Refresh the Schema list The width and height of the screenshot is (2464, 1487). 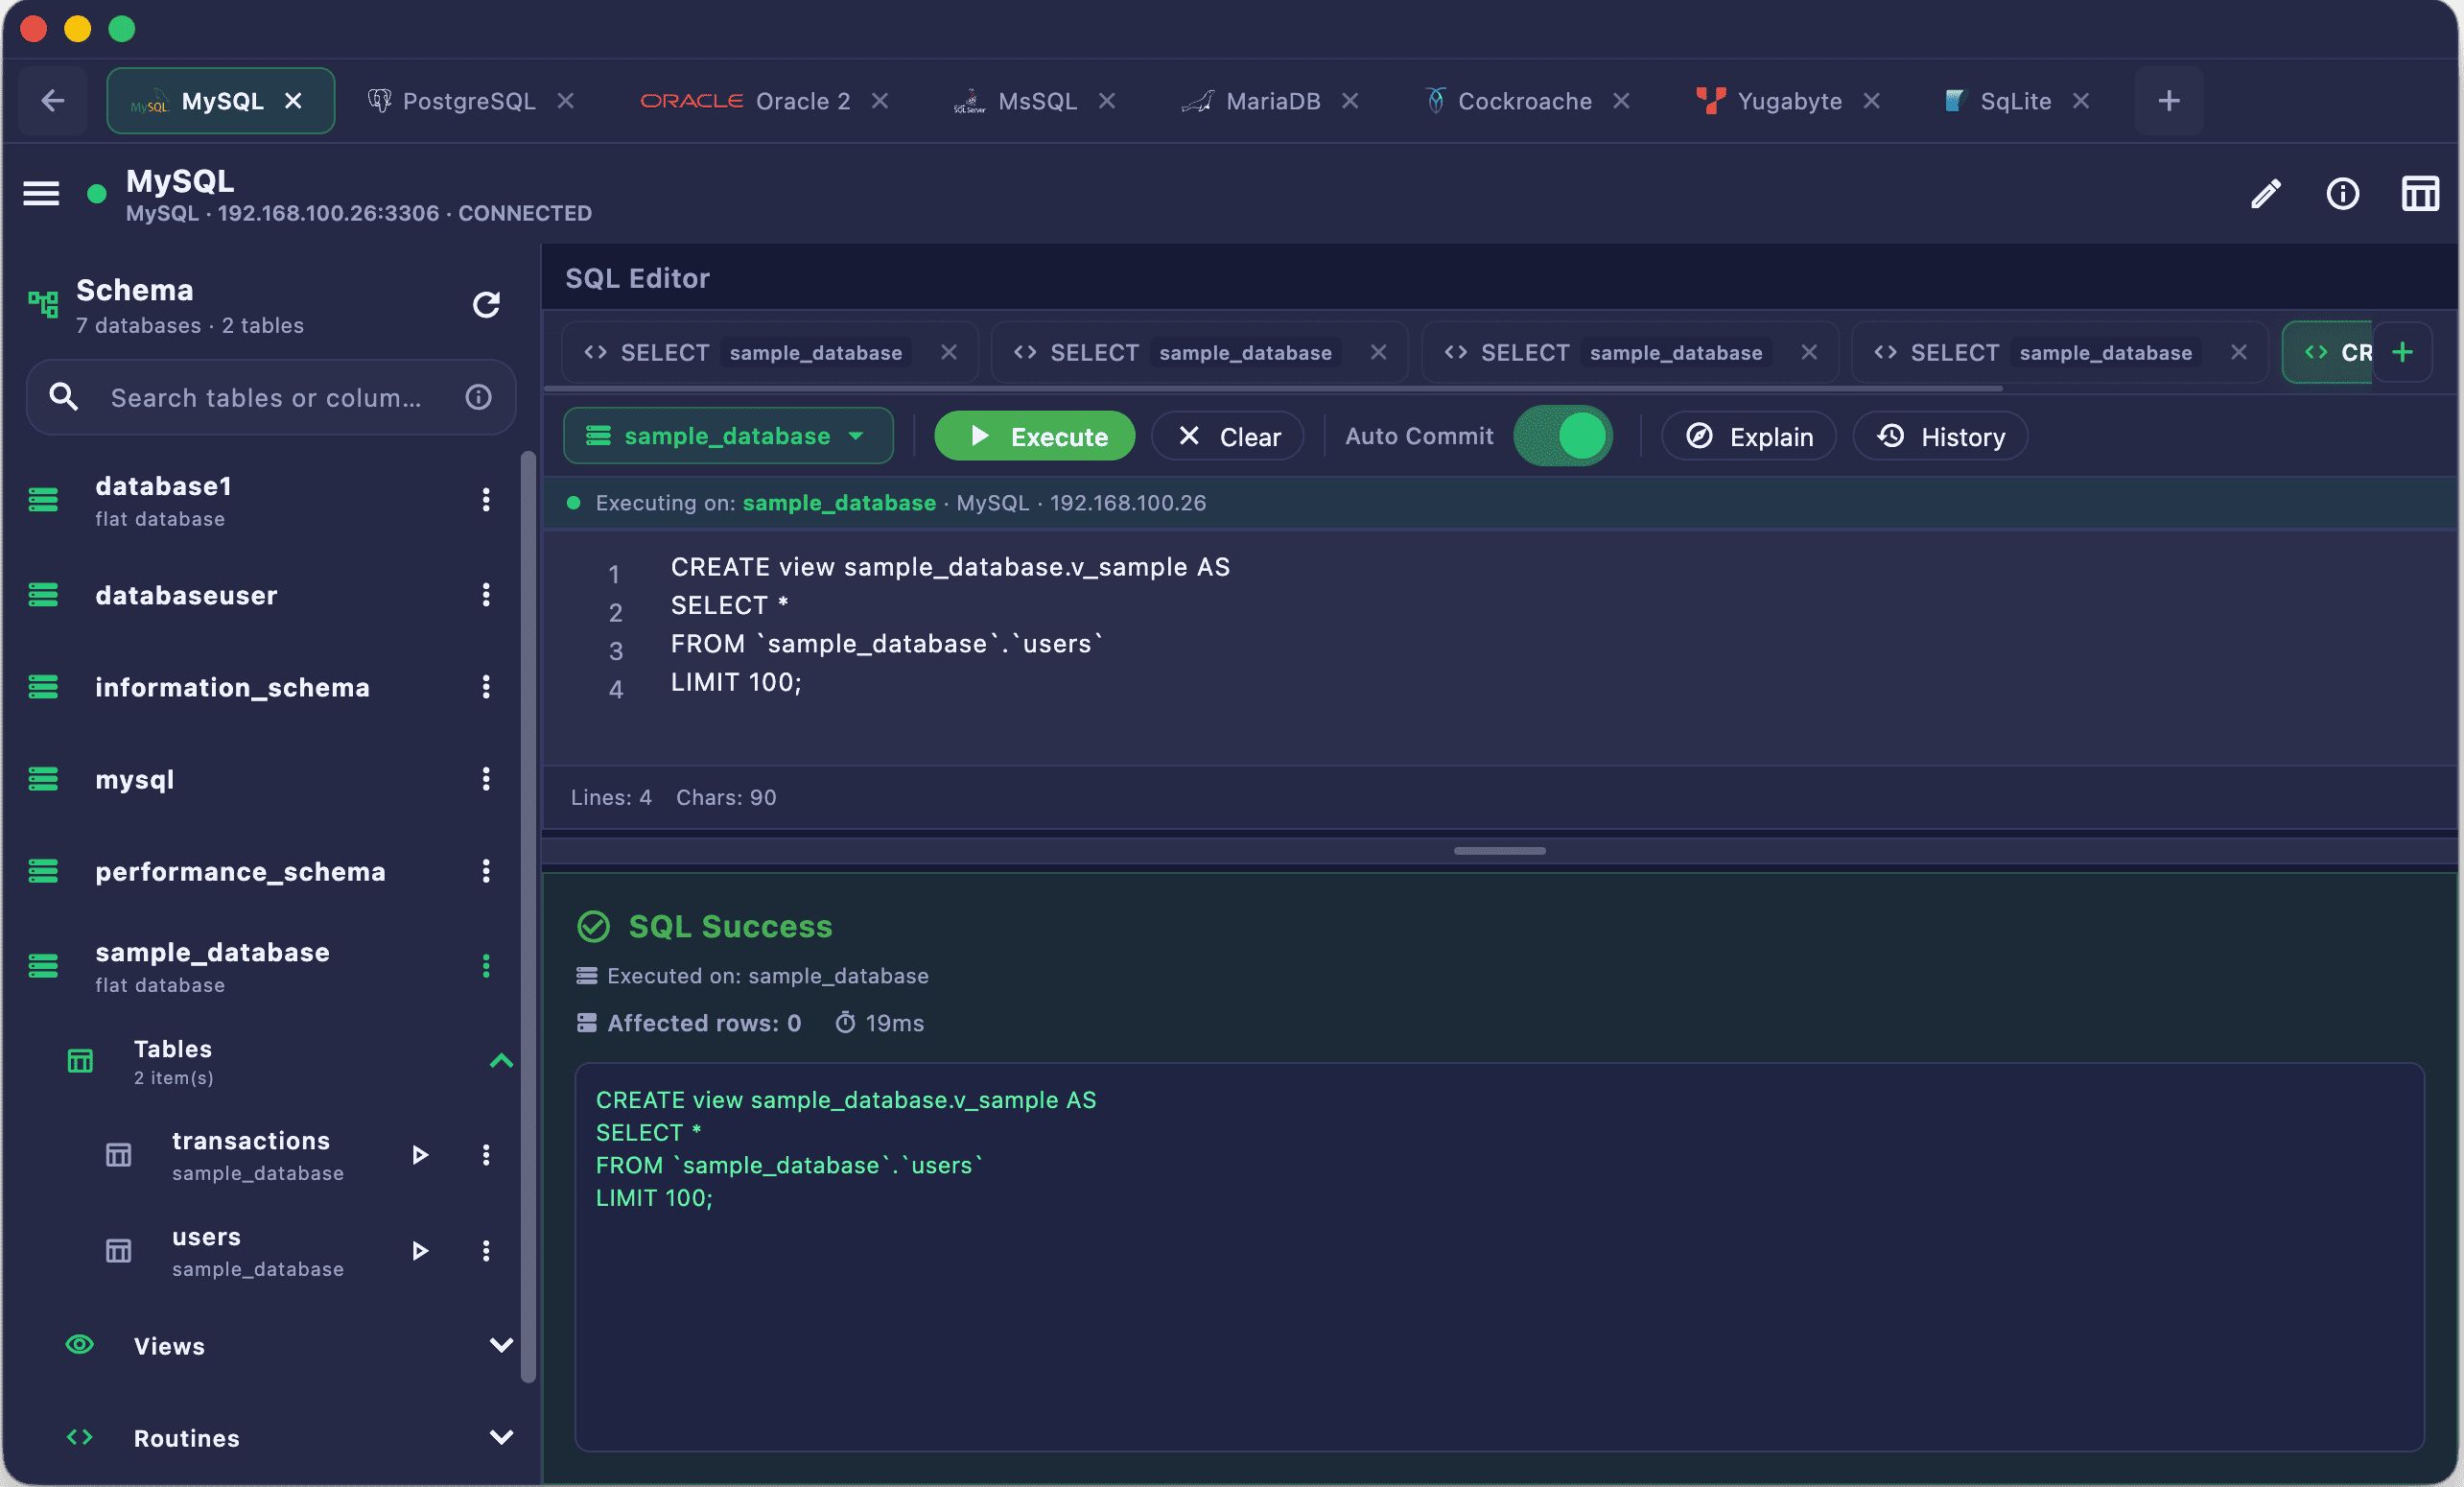pos(486,305)
